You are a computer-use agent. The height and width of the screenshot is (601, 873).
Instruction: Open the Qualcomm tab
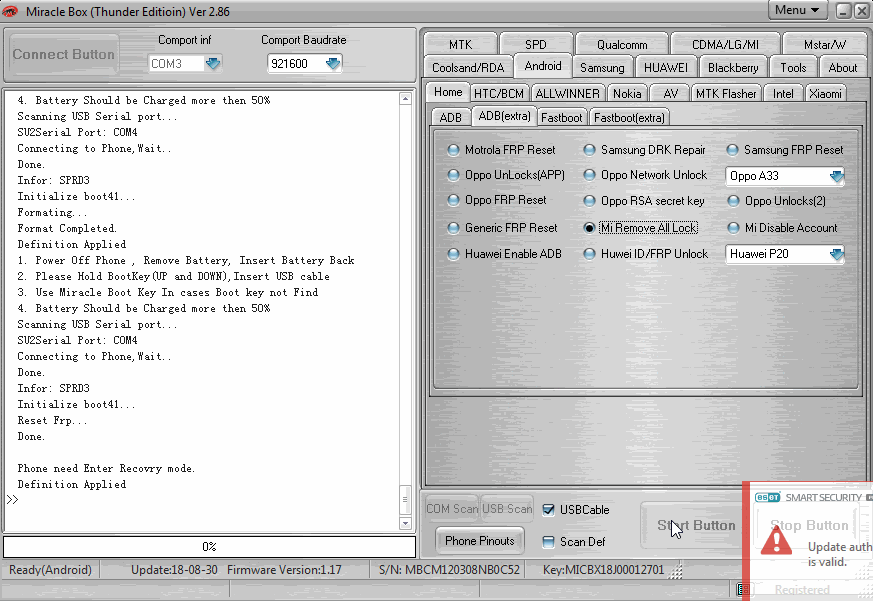pyautogui.click(x=622, y=44)
